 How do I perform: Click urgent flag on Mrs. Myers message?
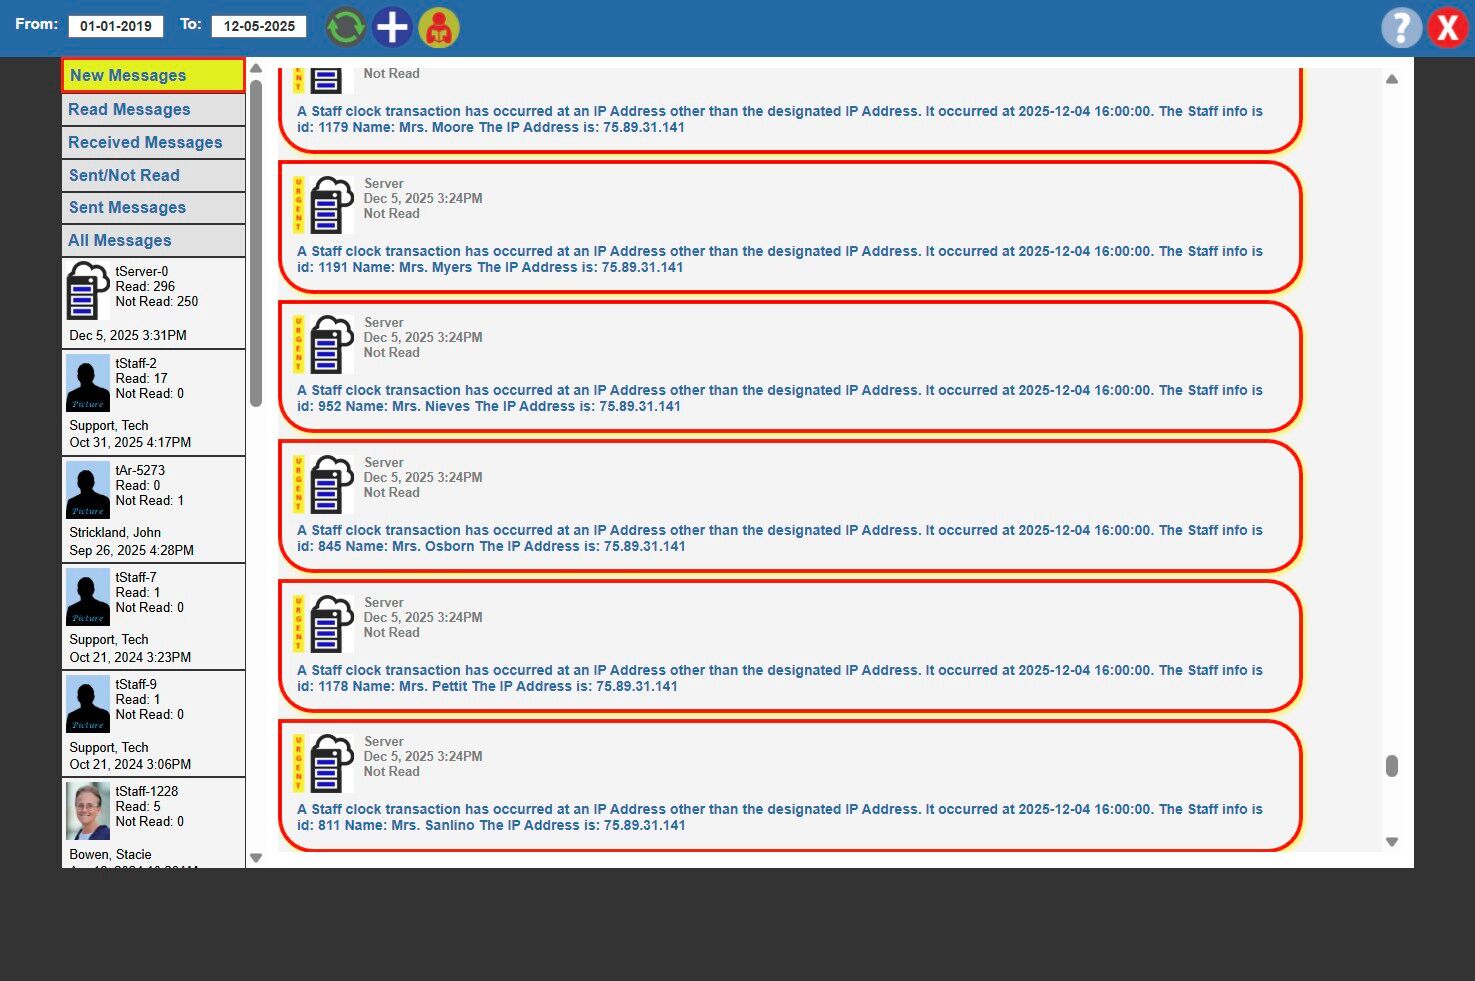click(298, 205)
